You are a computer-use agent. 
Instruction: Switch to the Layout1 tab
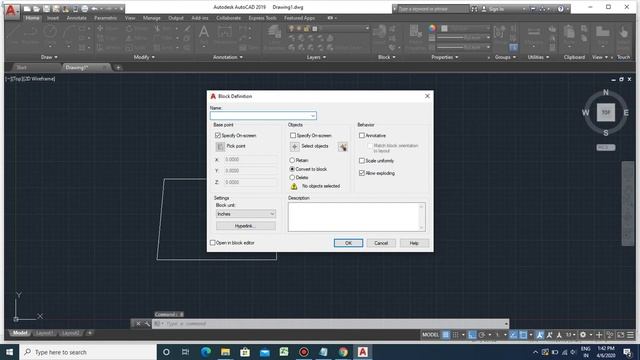pos(44,333)
